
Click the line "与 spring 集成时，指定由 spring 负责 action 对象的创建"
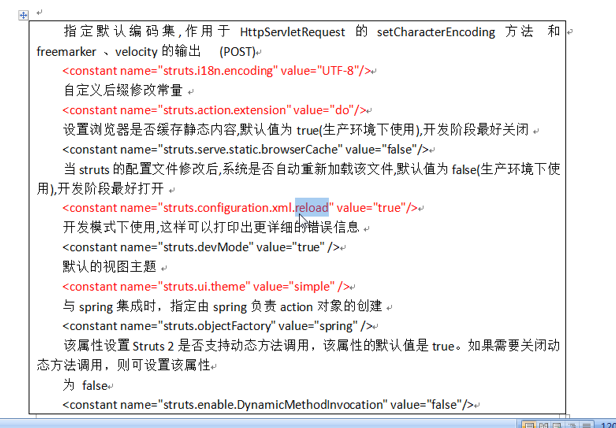tap(222, 306)
